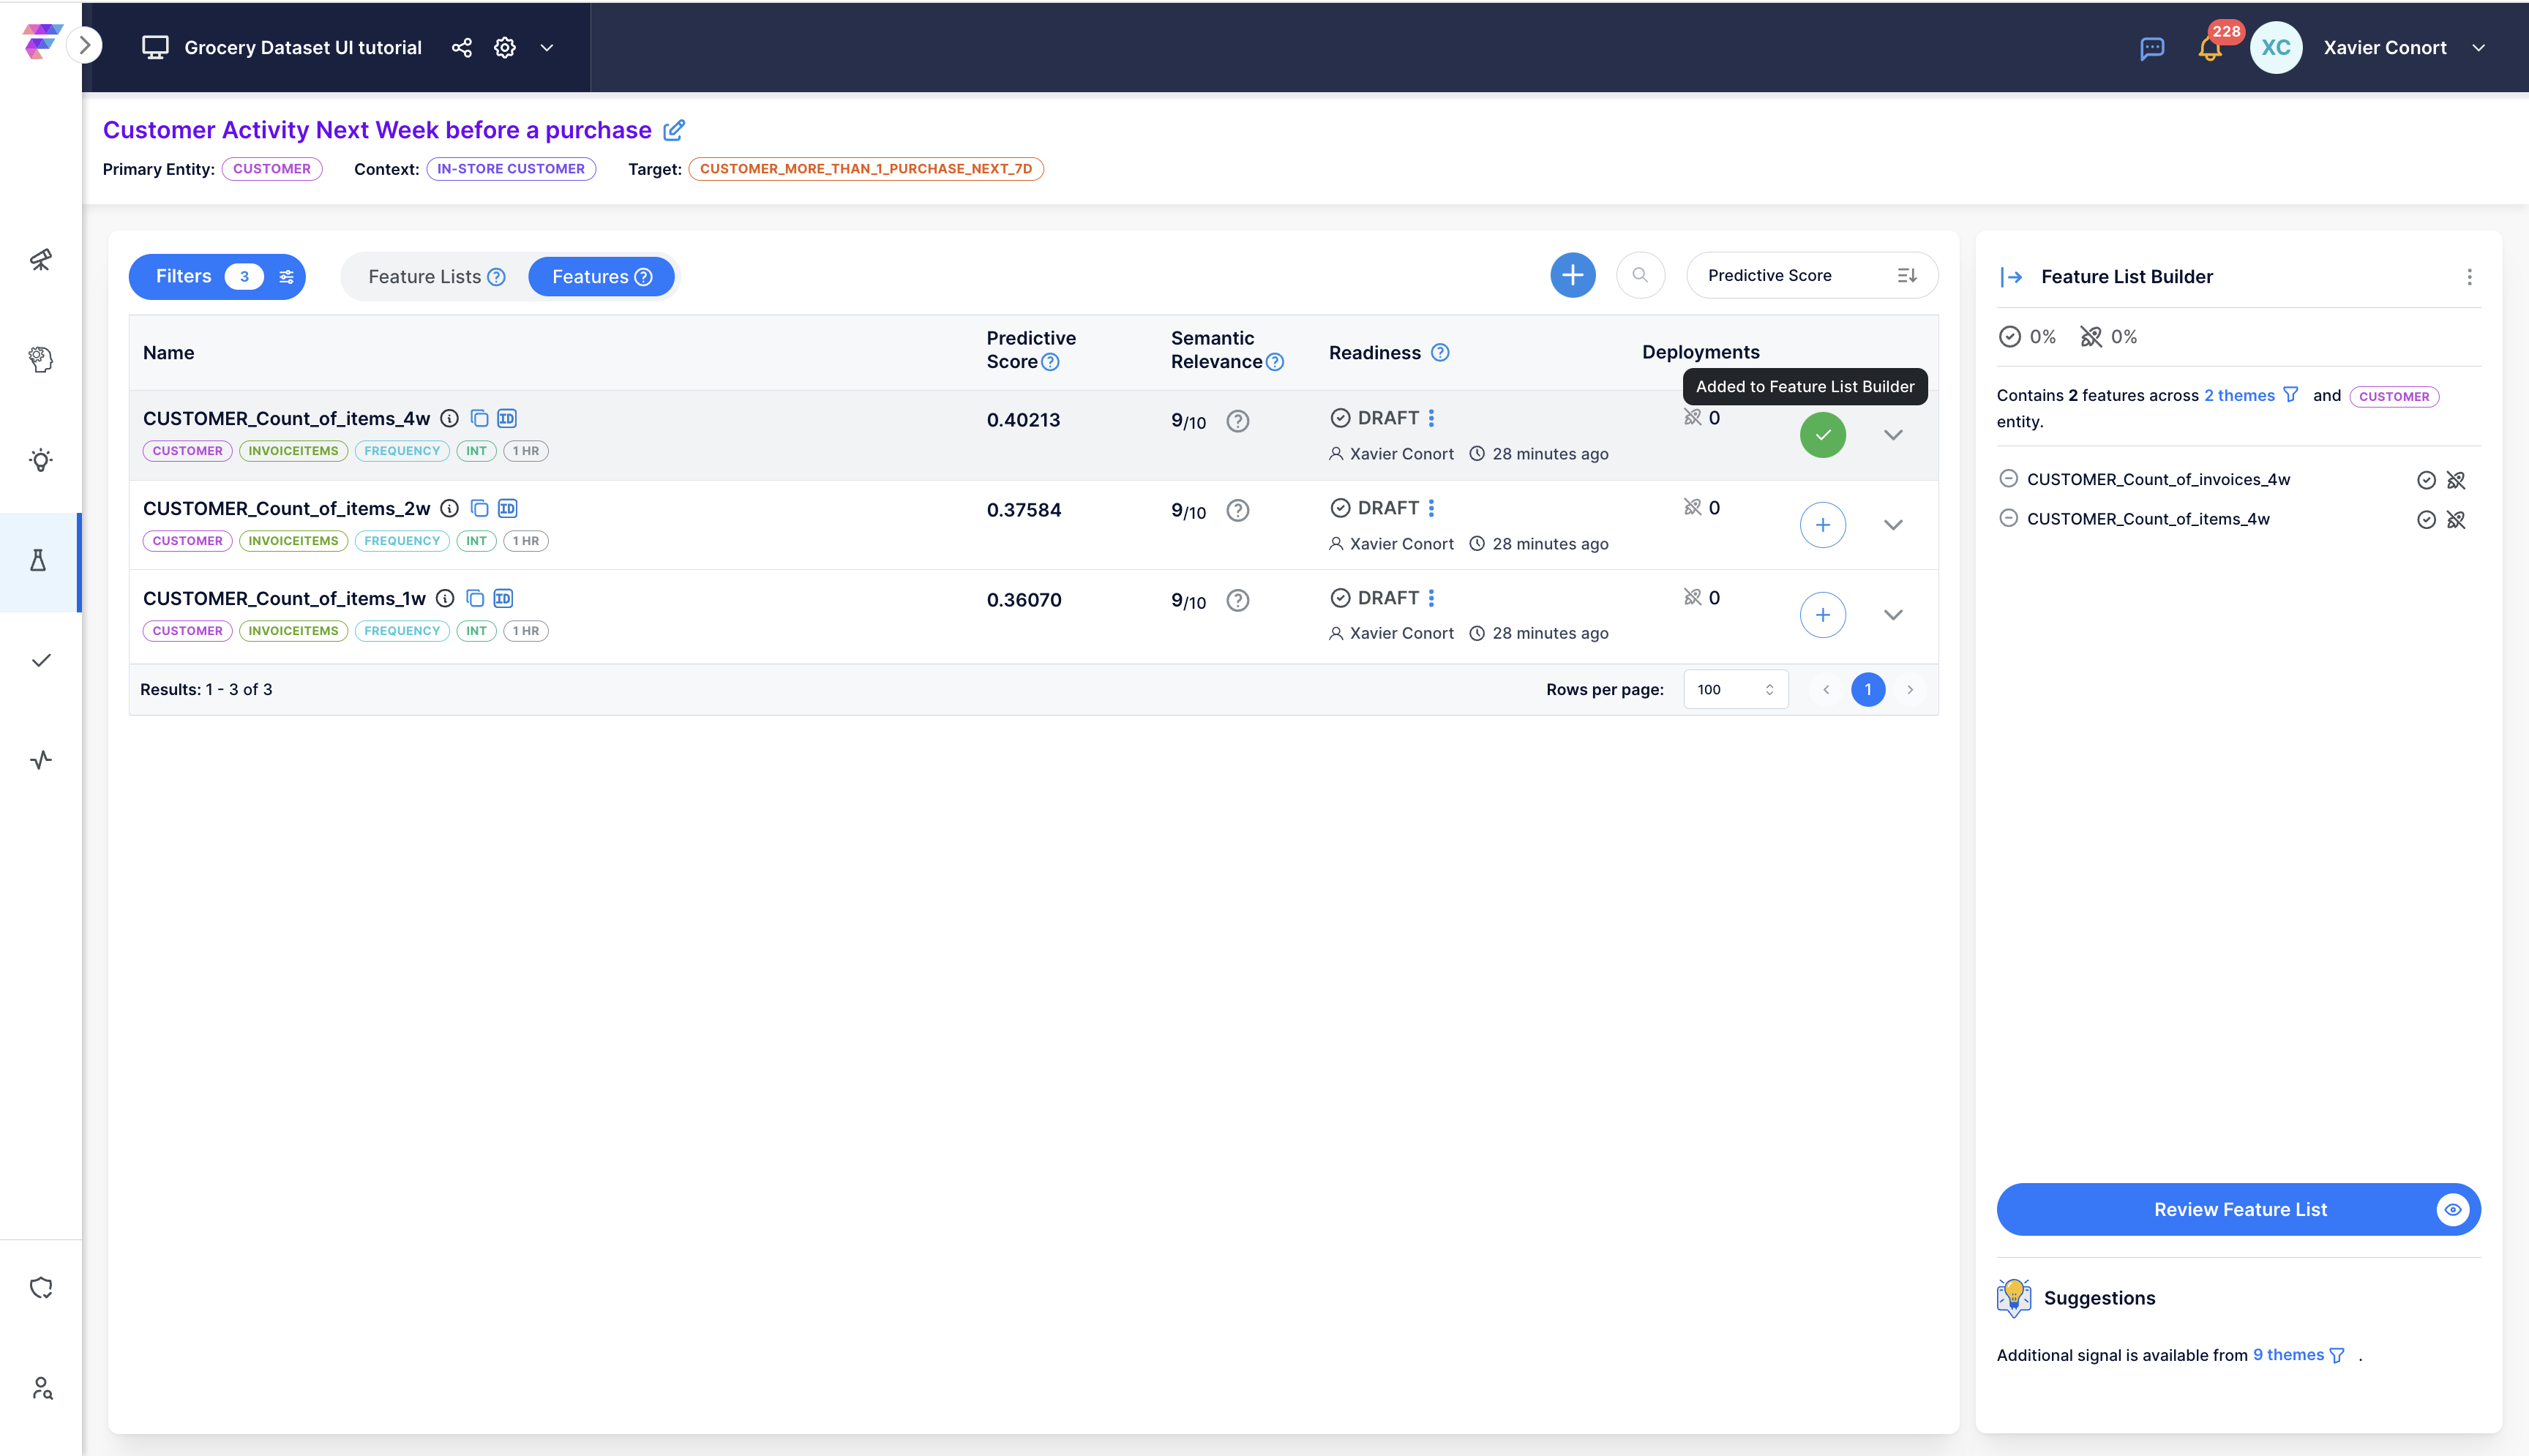Open the checkmark icon in sidebar
Image resolution: width=2529 pixels, height=1456 pixels.
click(41, 661)
